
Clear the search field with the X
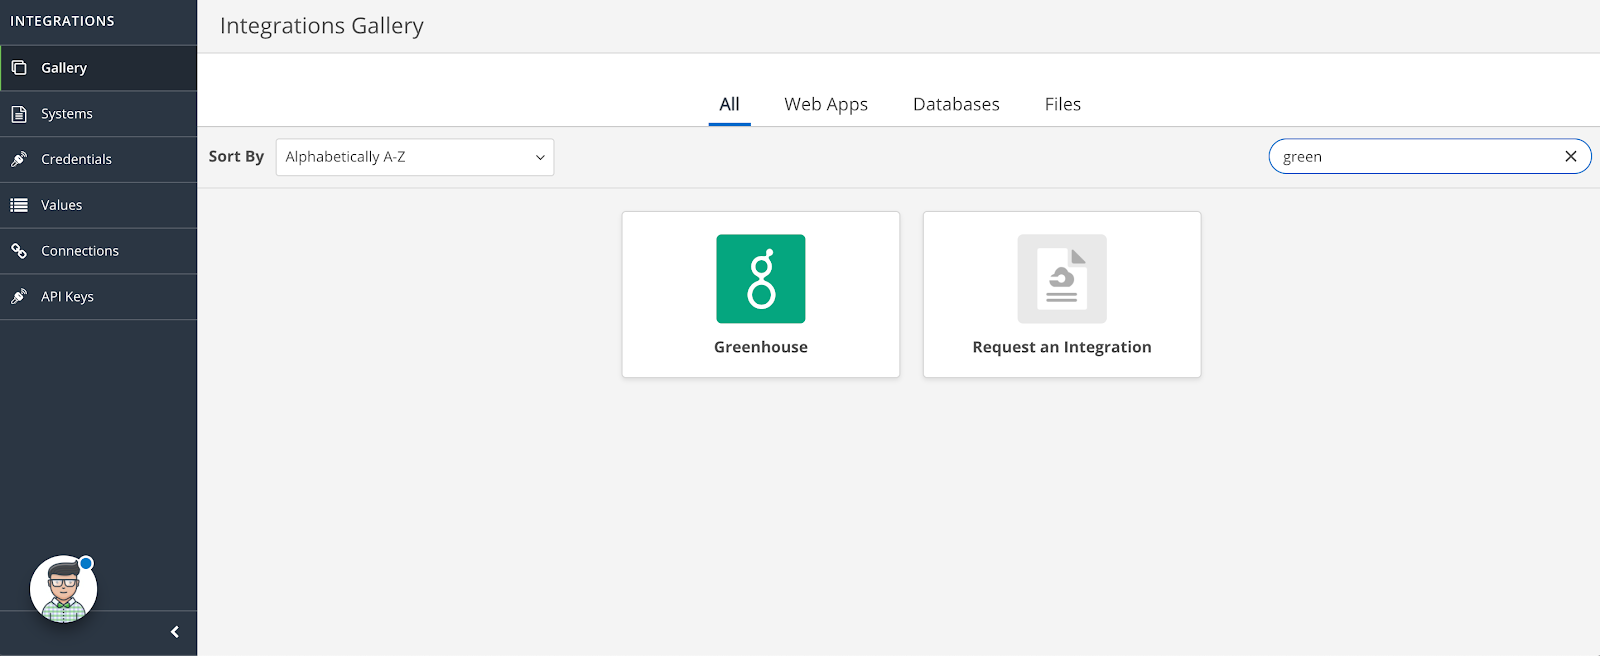tap(1570, 156)
